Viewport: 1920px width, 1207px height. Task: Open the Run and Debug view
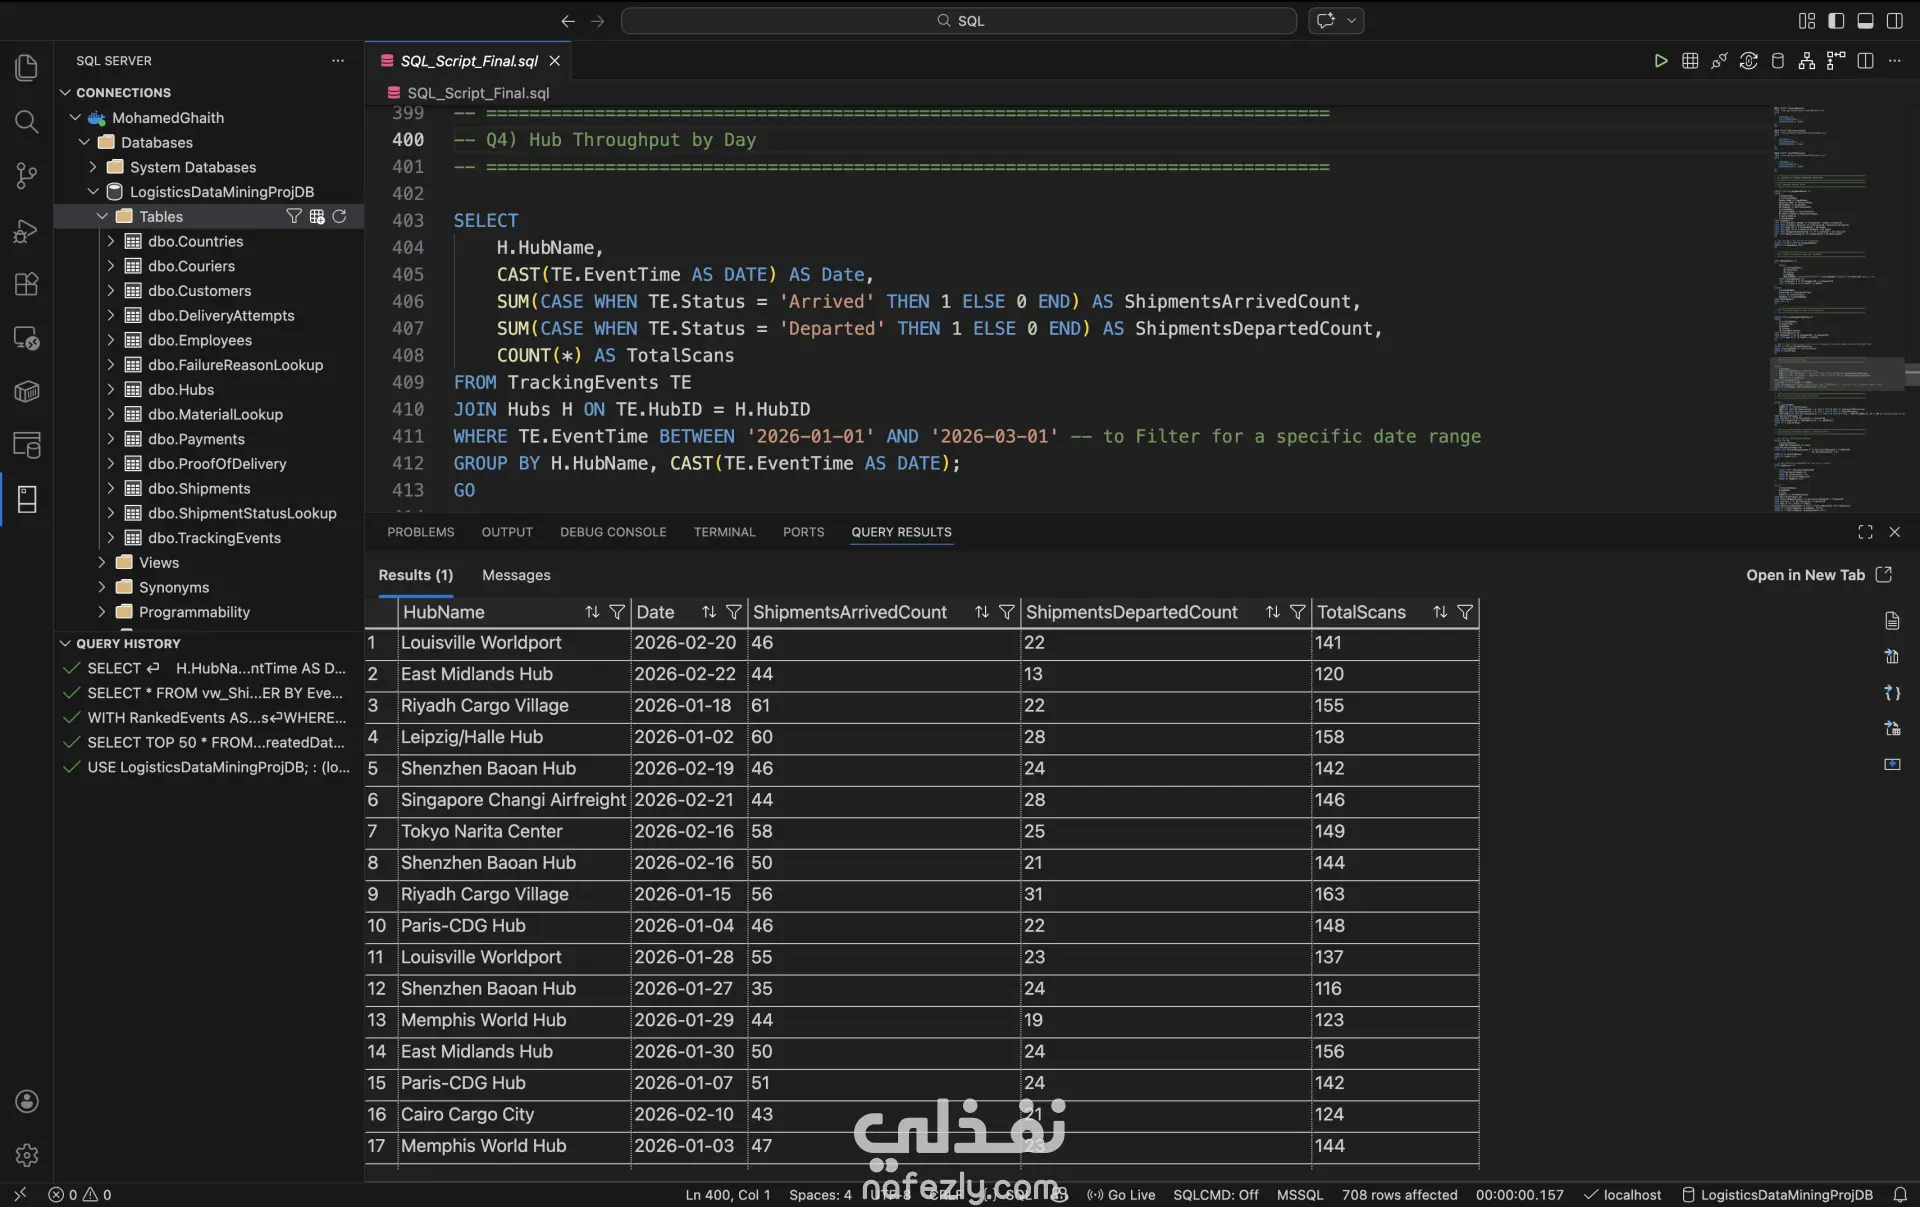point(27,231)
